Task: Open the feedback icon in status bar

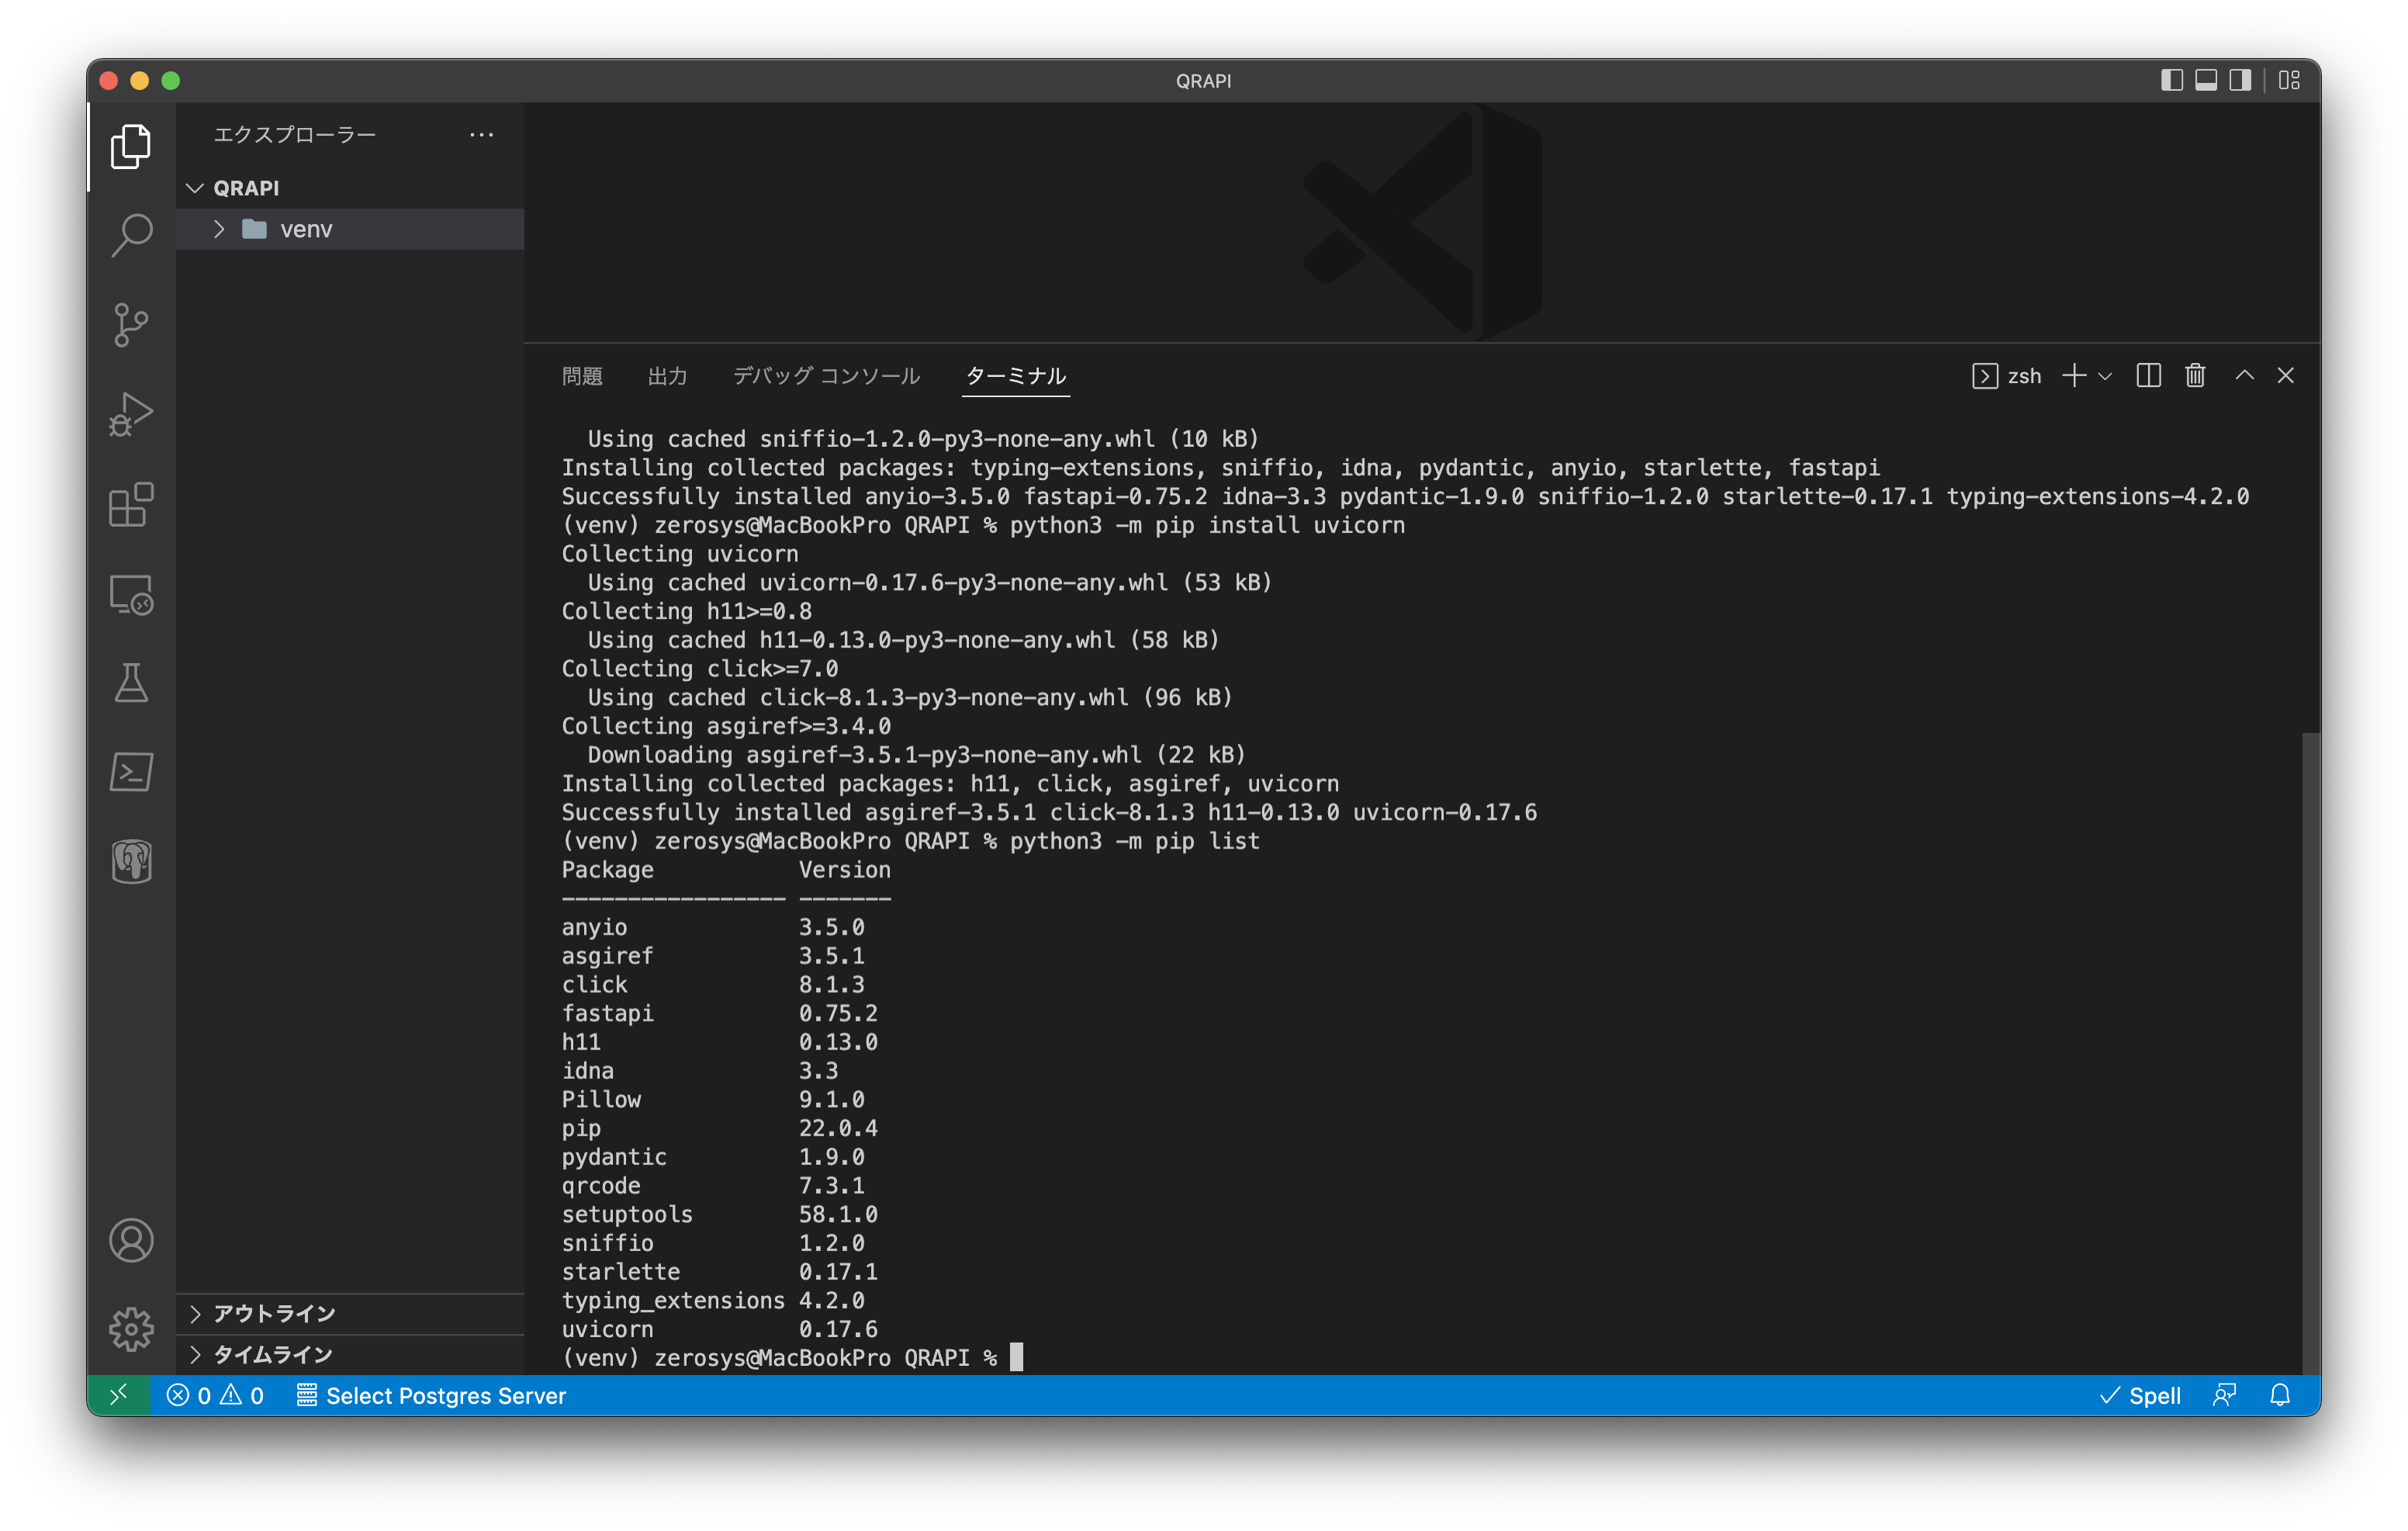Action: point(2224,1395)
